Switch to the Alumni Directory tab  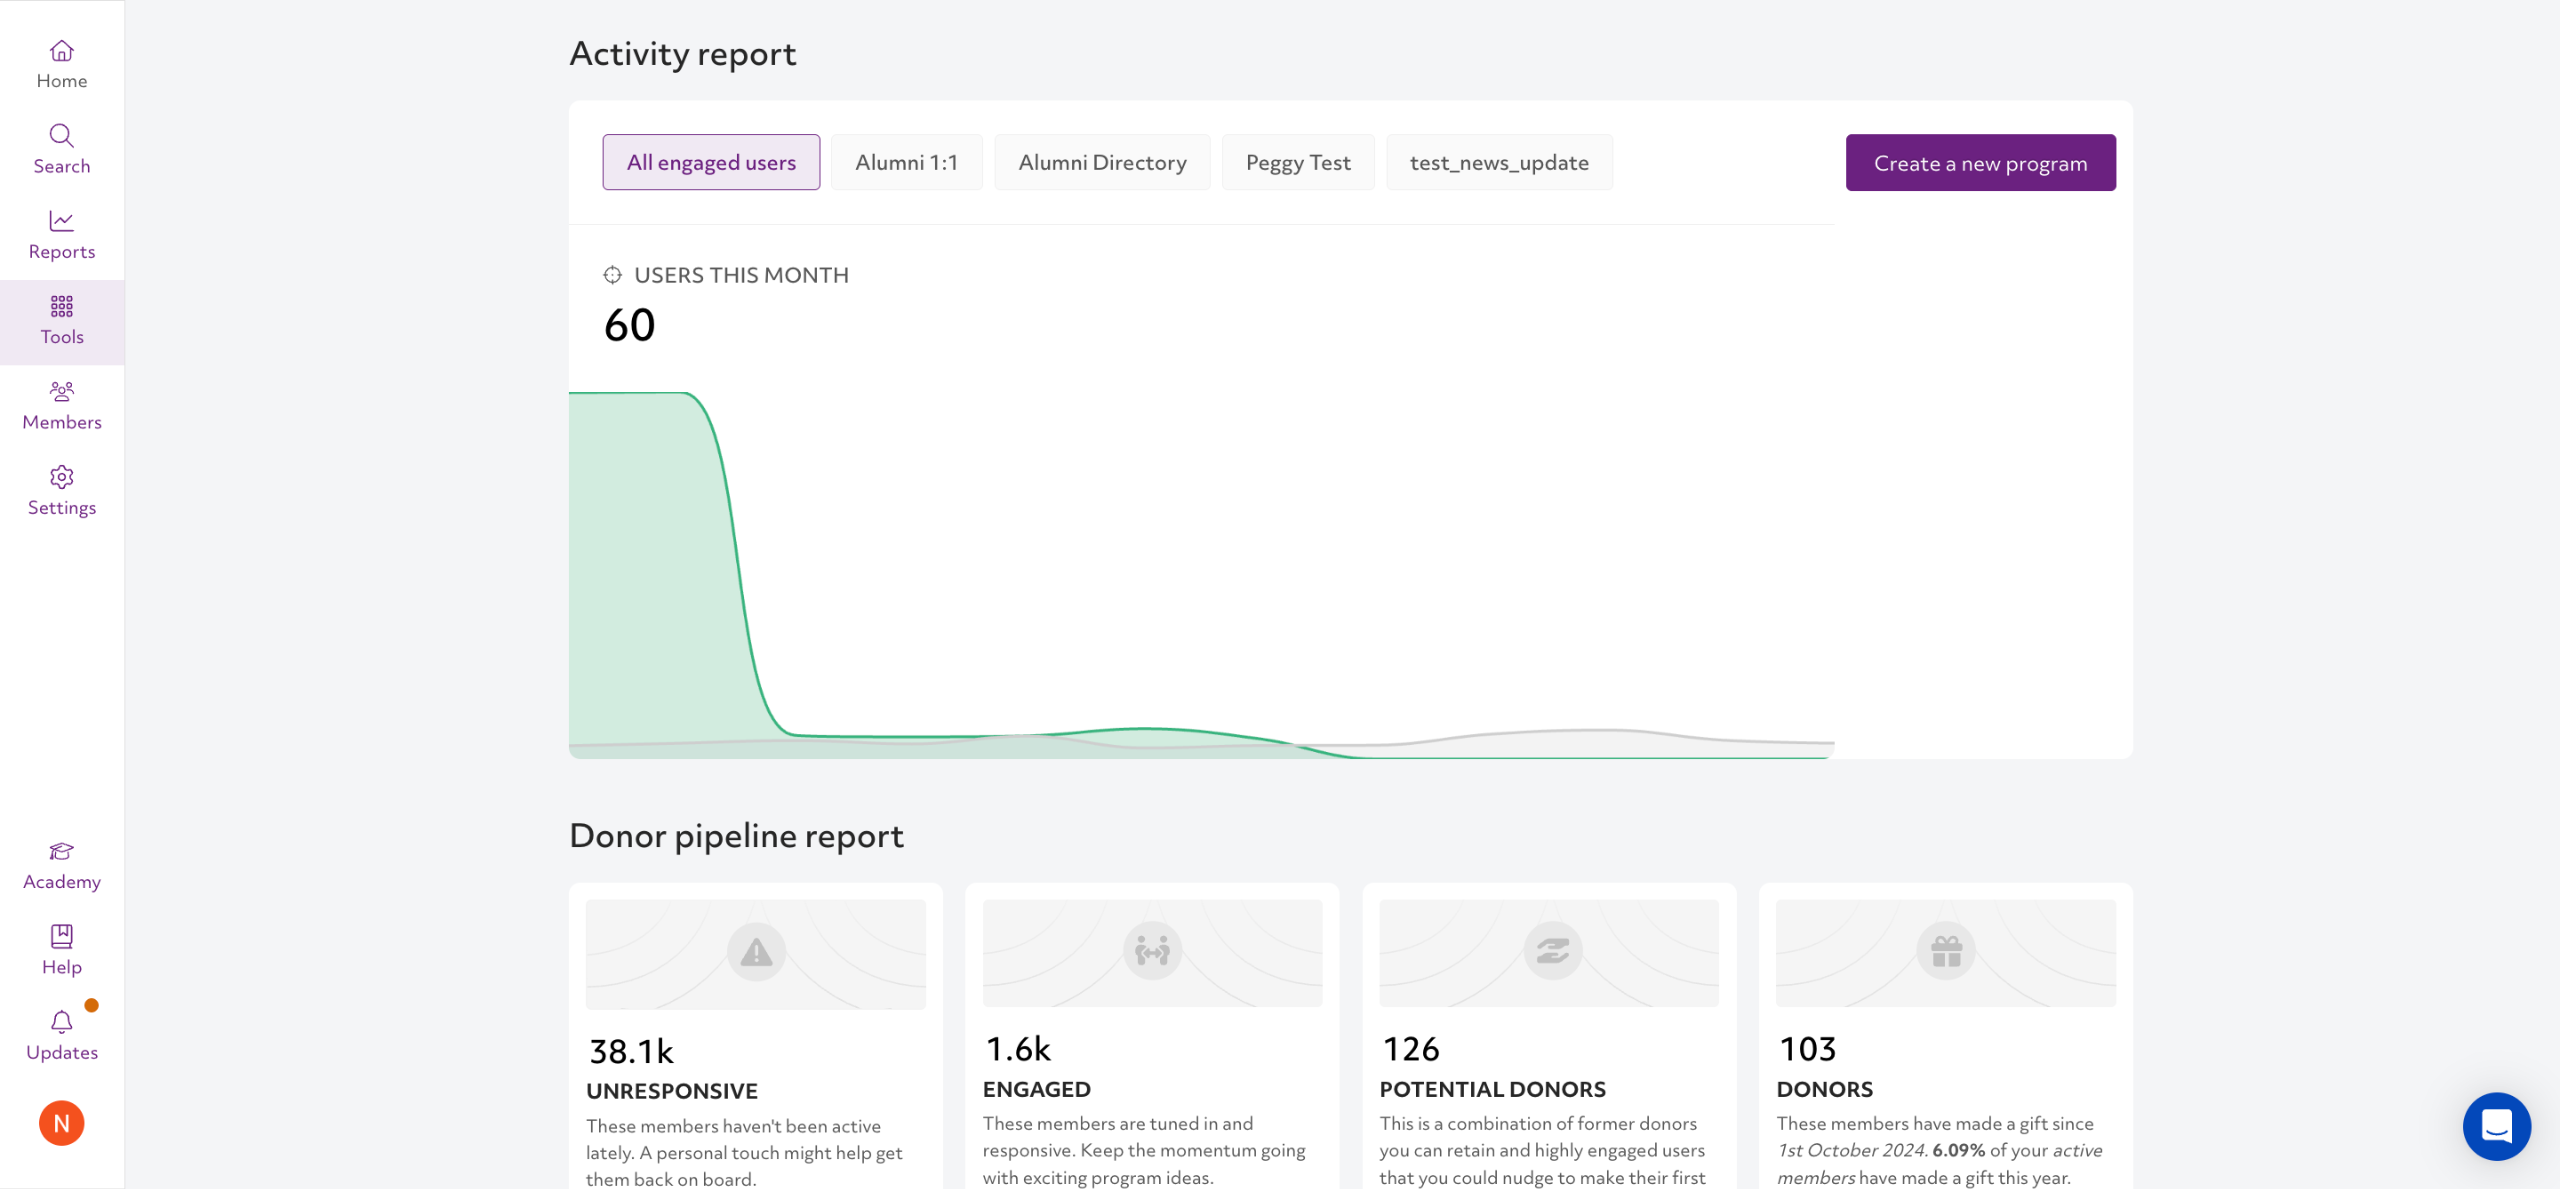[1102, 163]
